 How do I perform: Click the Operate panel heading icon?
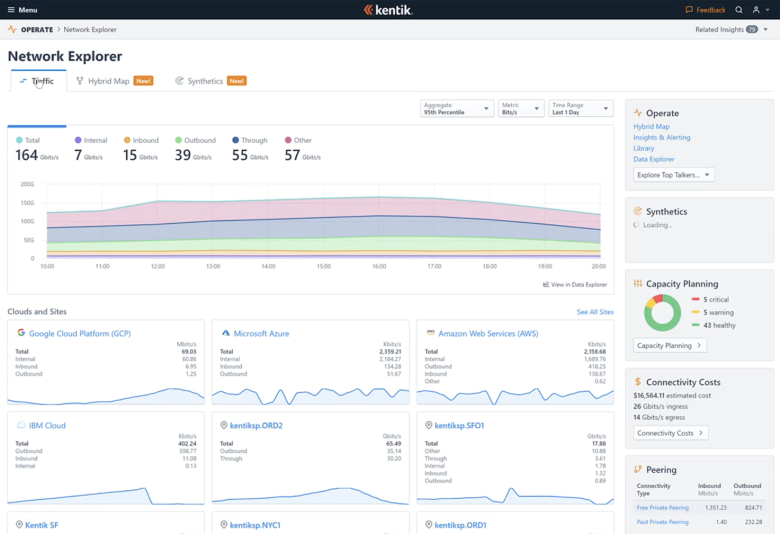[x=638, y=113]
